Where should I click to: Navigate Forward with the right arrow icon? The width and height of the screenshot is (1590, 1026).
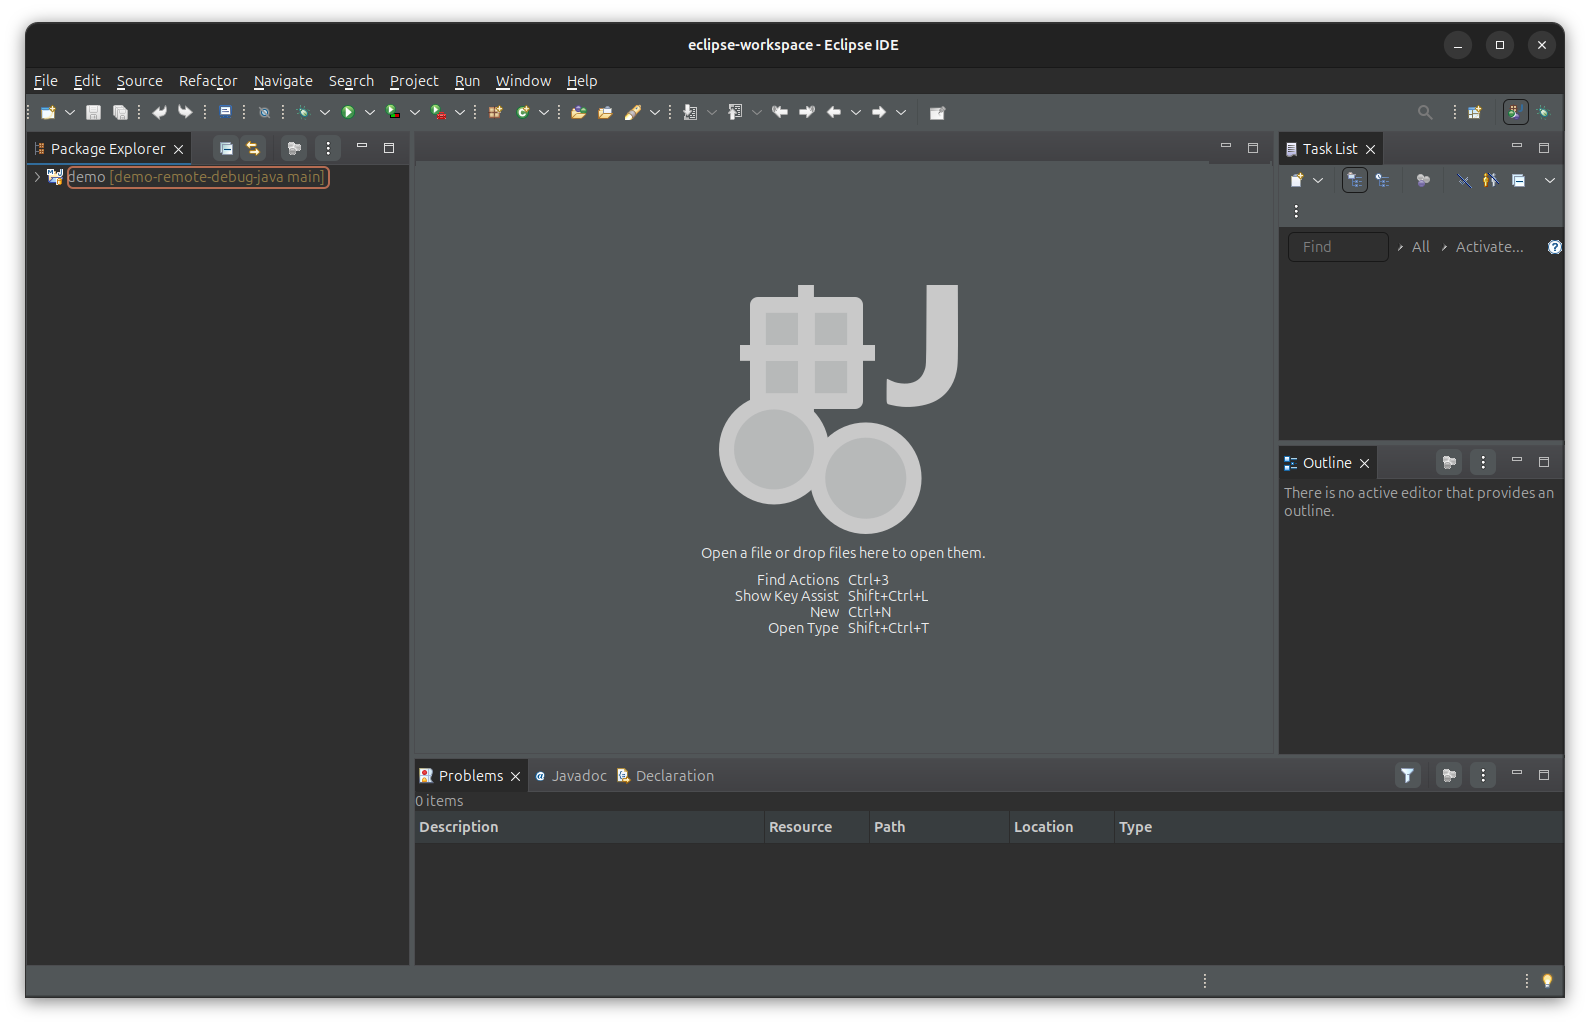(879, 112)
